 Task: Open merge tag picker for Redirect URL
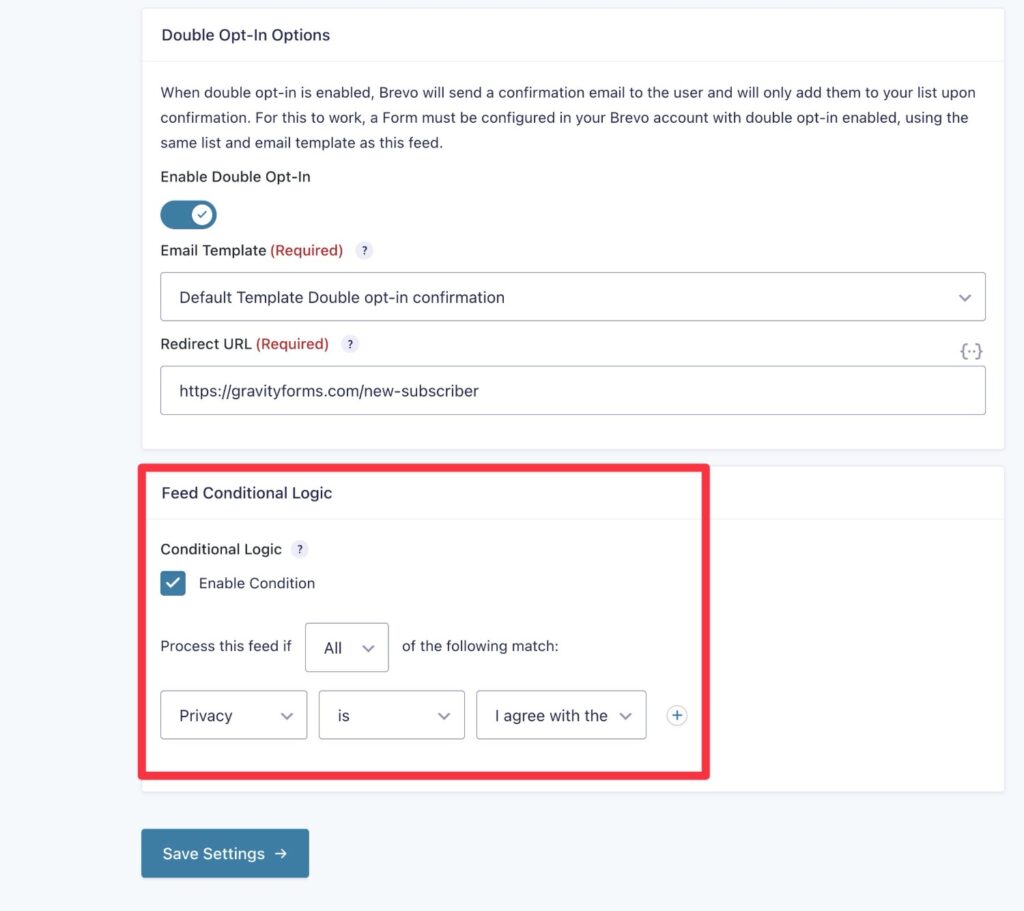click(970, 351)
